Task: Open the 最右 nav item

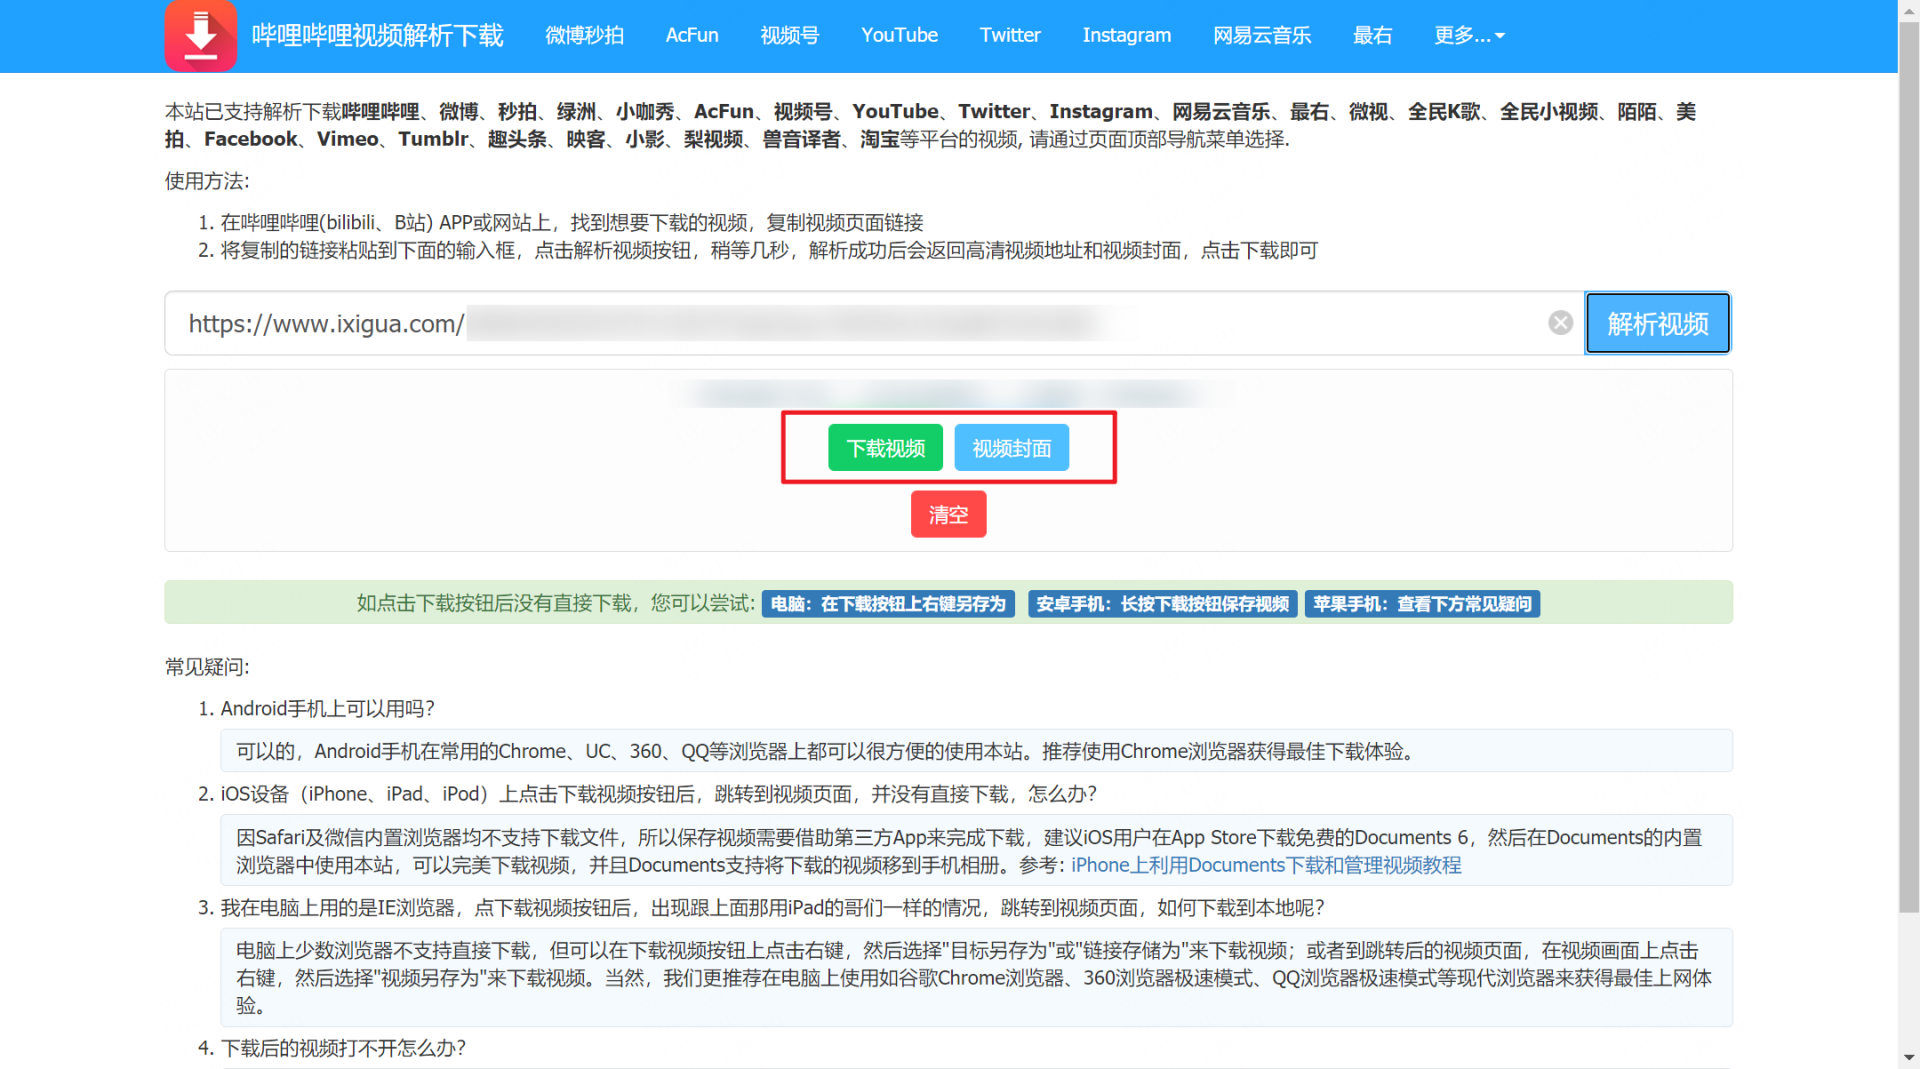Action: click(x=1372, y=35)
